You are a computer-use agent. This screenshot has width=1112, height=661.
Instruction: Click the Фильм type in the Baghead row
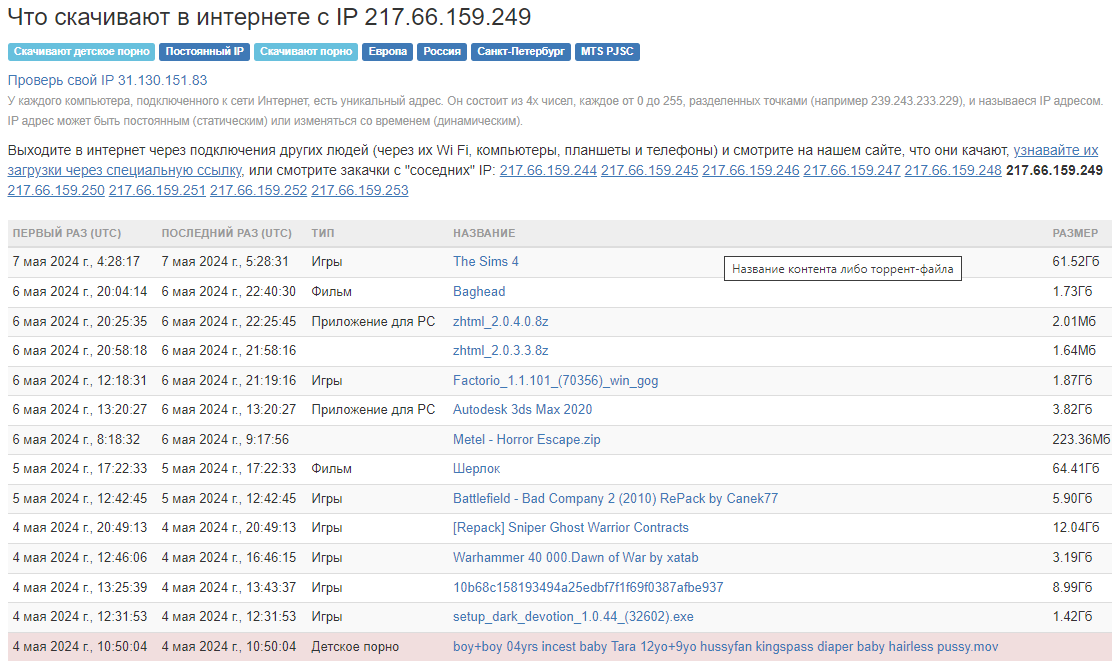coord(331,291)
